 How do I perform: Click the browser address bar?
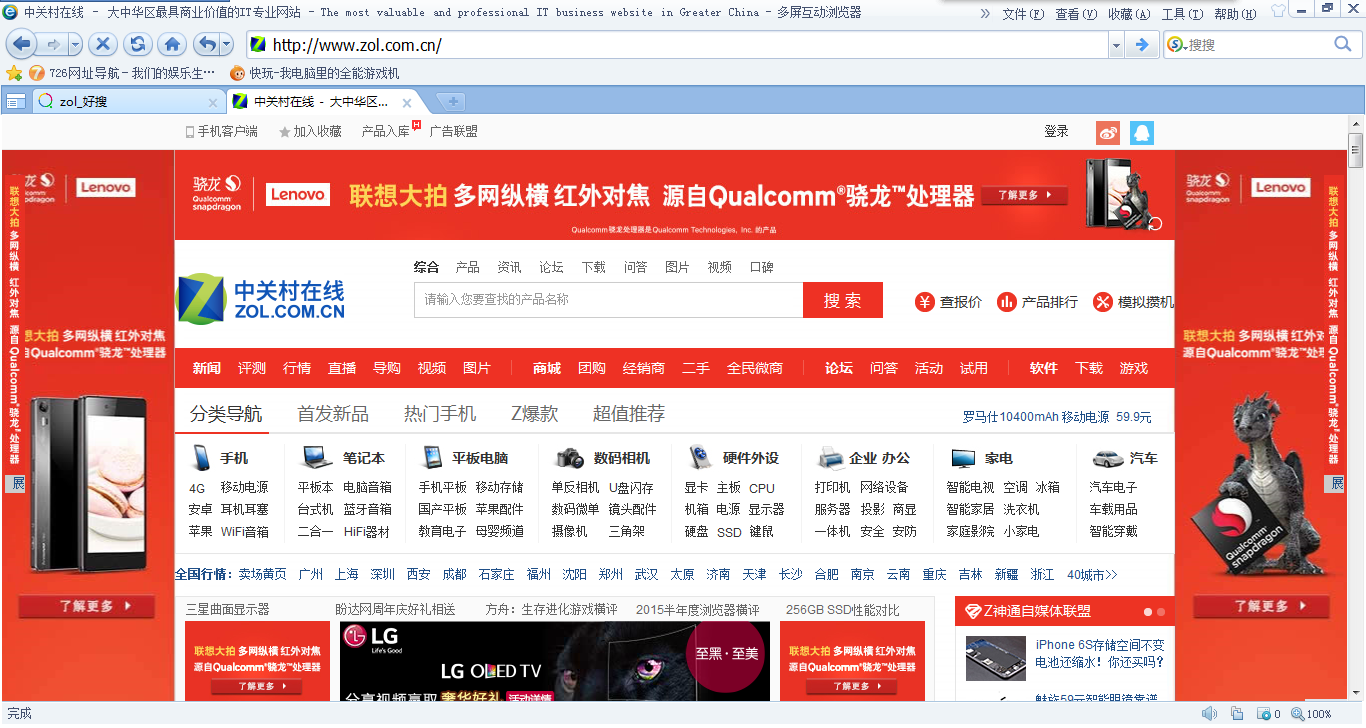(677, 45)
